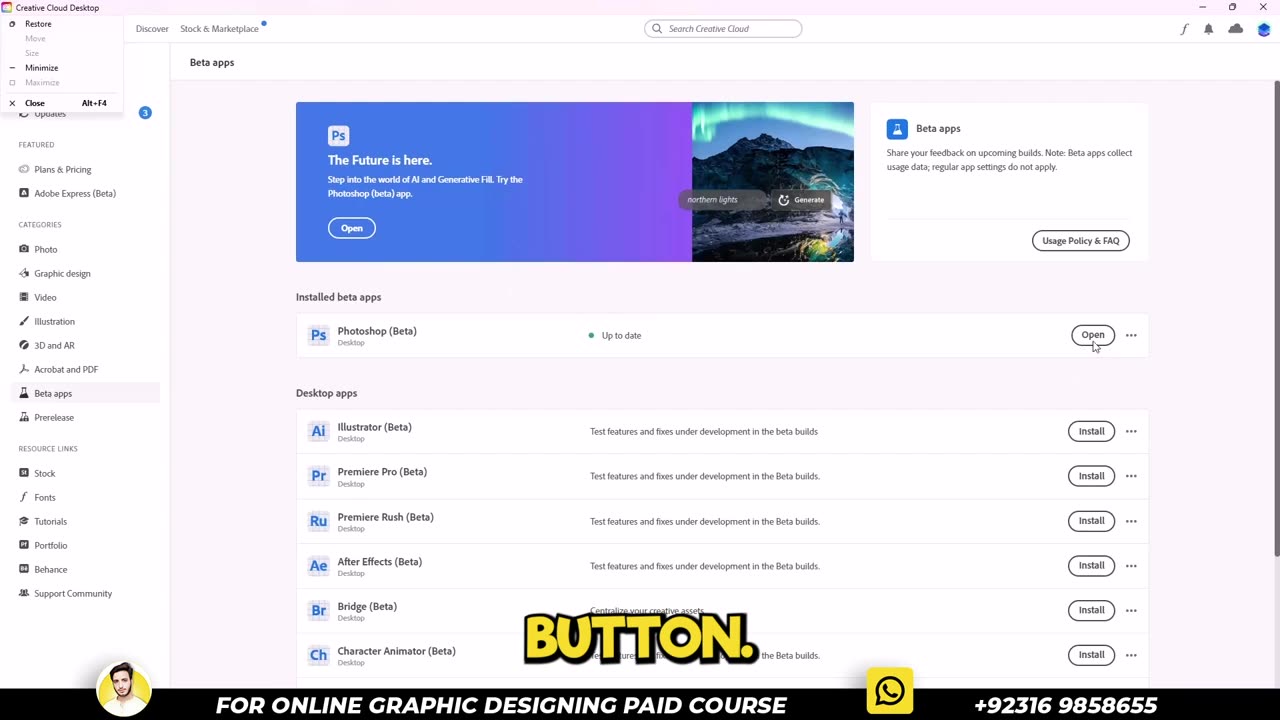Image resolution: width=1280 pixels, height=720 pixels.
Task: Install Premiere Pro (Beta)
Action: tap(1091, 476)
